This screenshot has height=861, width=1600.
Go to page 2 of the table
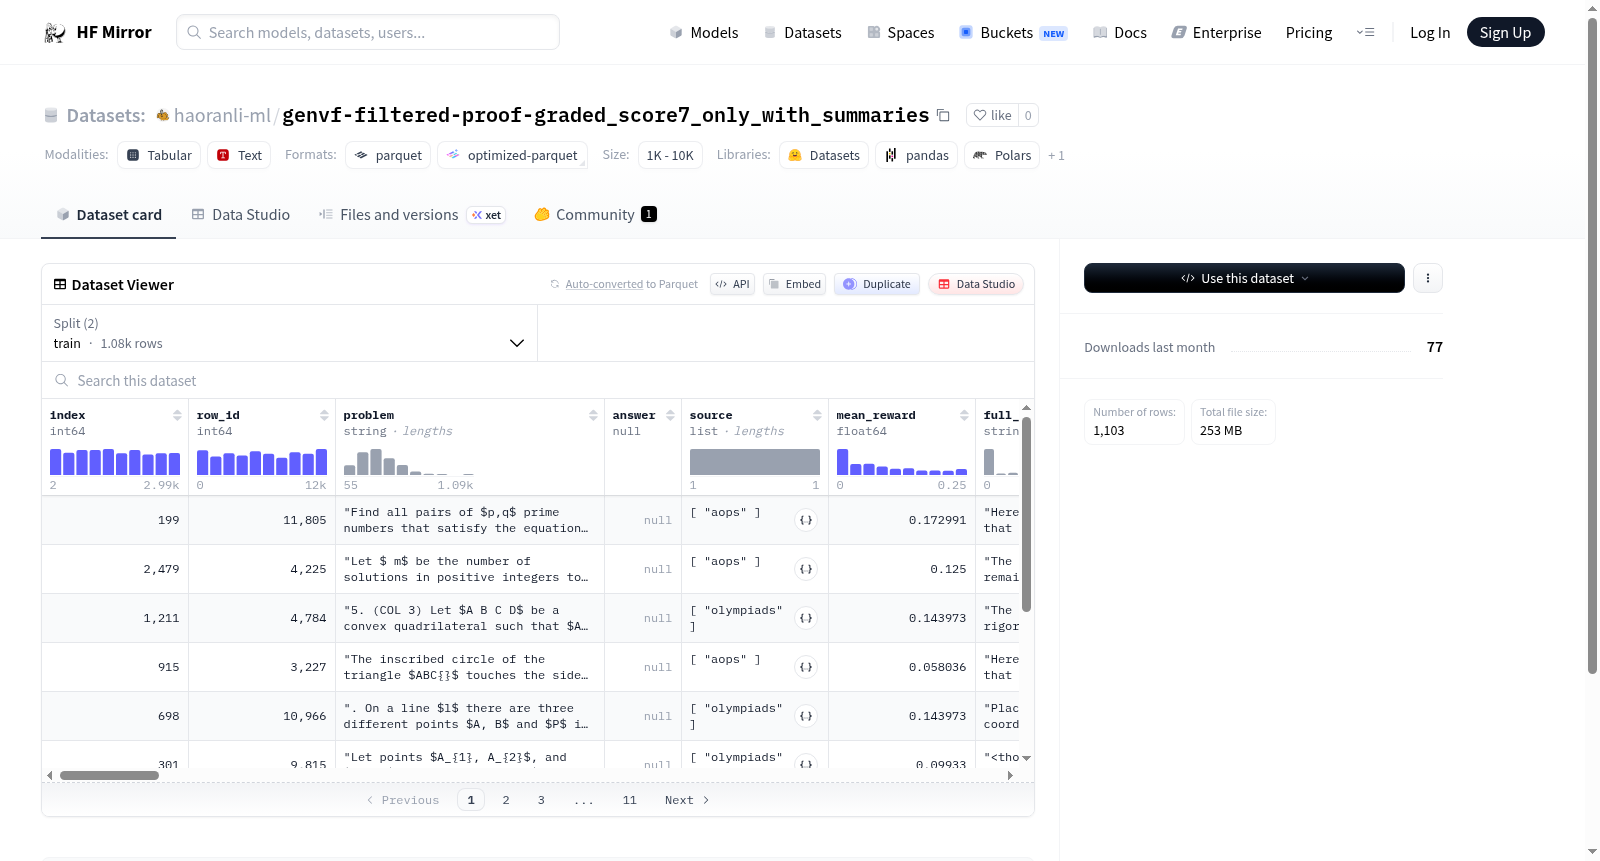click(x=506, y=800)
